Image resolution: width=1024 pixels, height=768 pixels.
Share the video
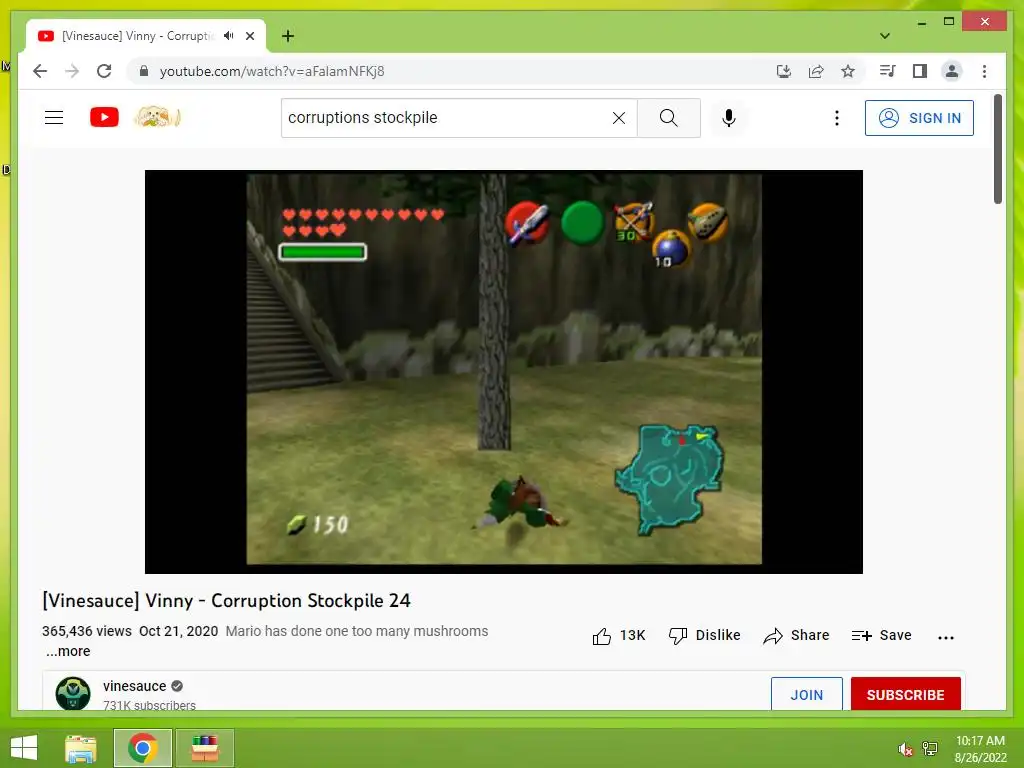(x=796, y=635)
